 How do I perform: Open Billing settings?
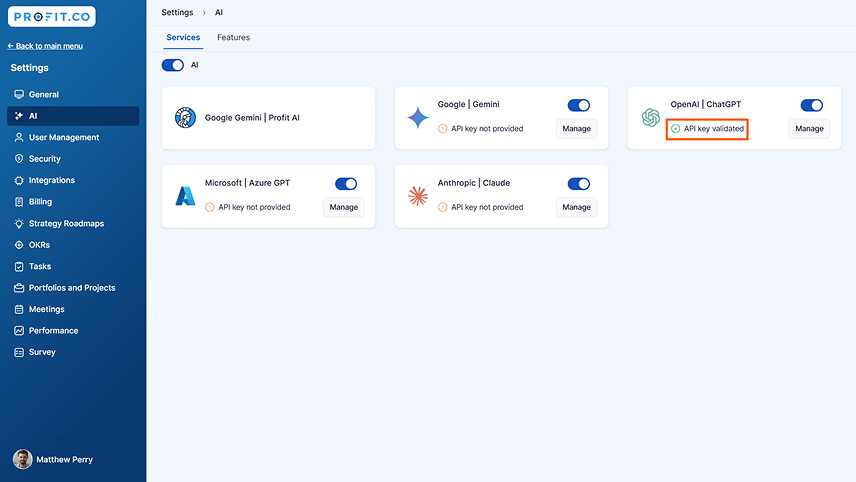(x=73, y=202)
